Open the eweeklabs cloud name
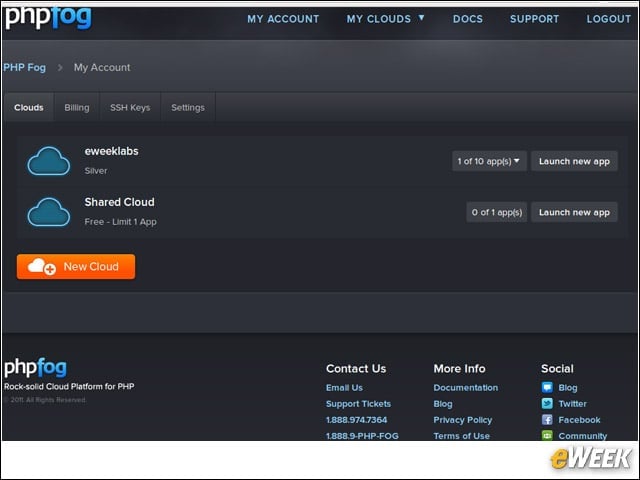Viewport: 640px width, 480px height. (111, 151)
